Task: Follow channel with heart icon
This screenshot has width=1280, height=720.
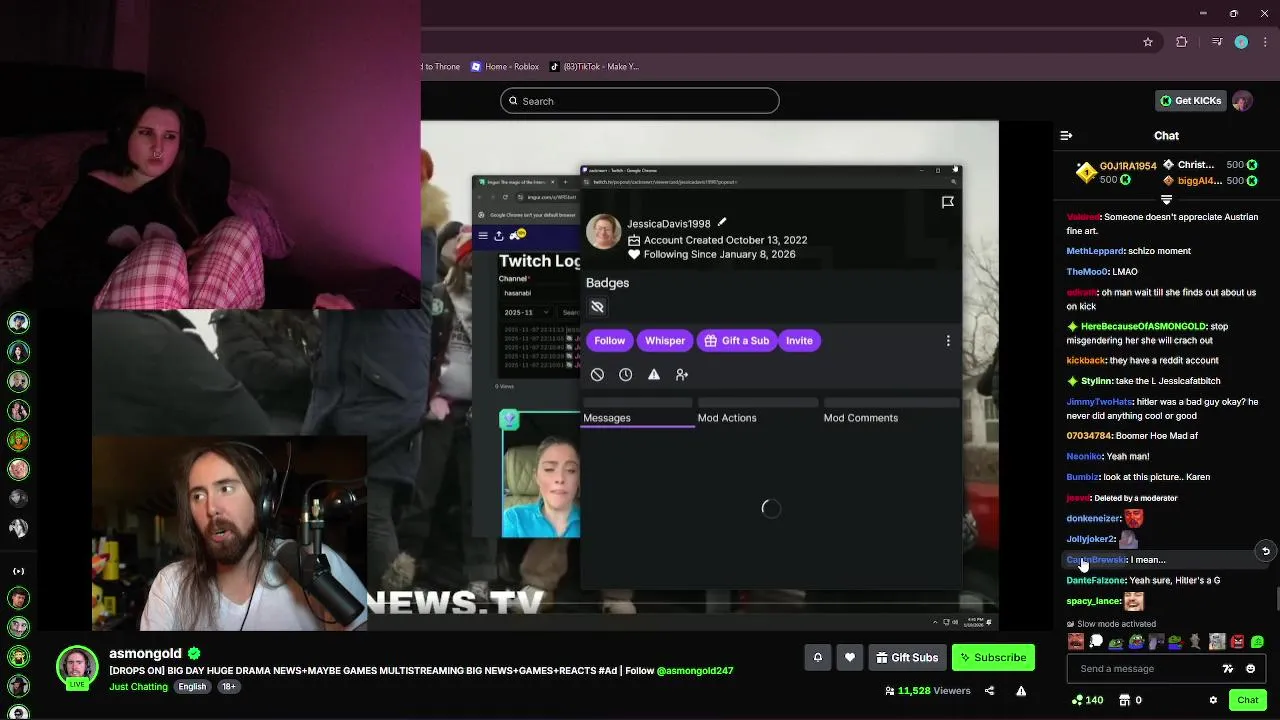Action: (850, 657)
